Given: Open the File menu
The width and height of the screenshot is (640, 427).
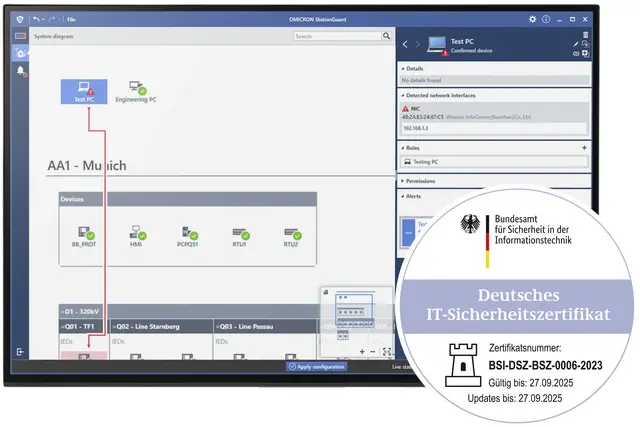Looking at the screenshot, I should click(x=71, y=19).
